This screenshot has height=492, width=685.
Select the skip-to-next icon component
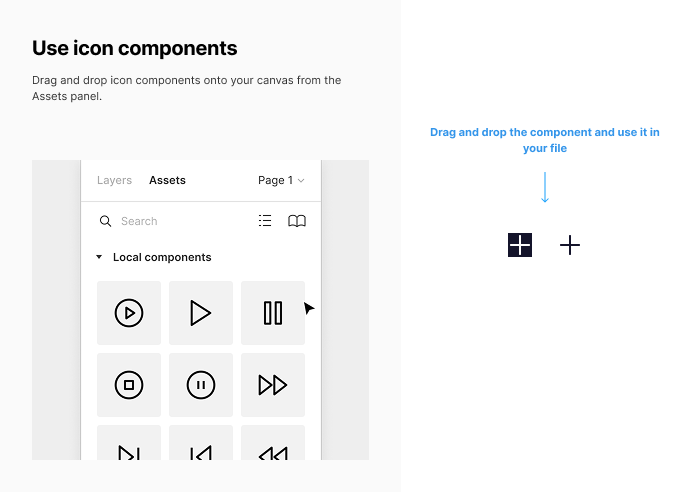(x=129, y=443)
